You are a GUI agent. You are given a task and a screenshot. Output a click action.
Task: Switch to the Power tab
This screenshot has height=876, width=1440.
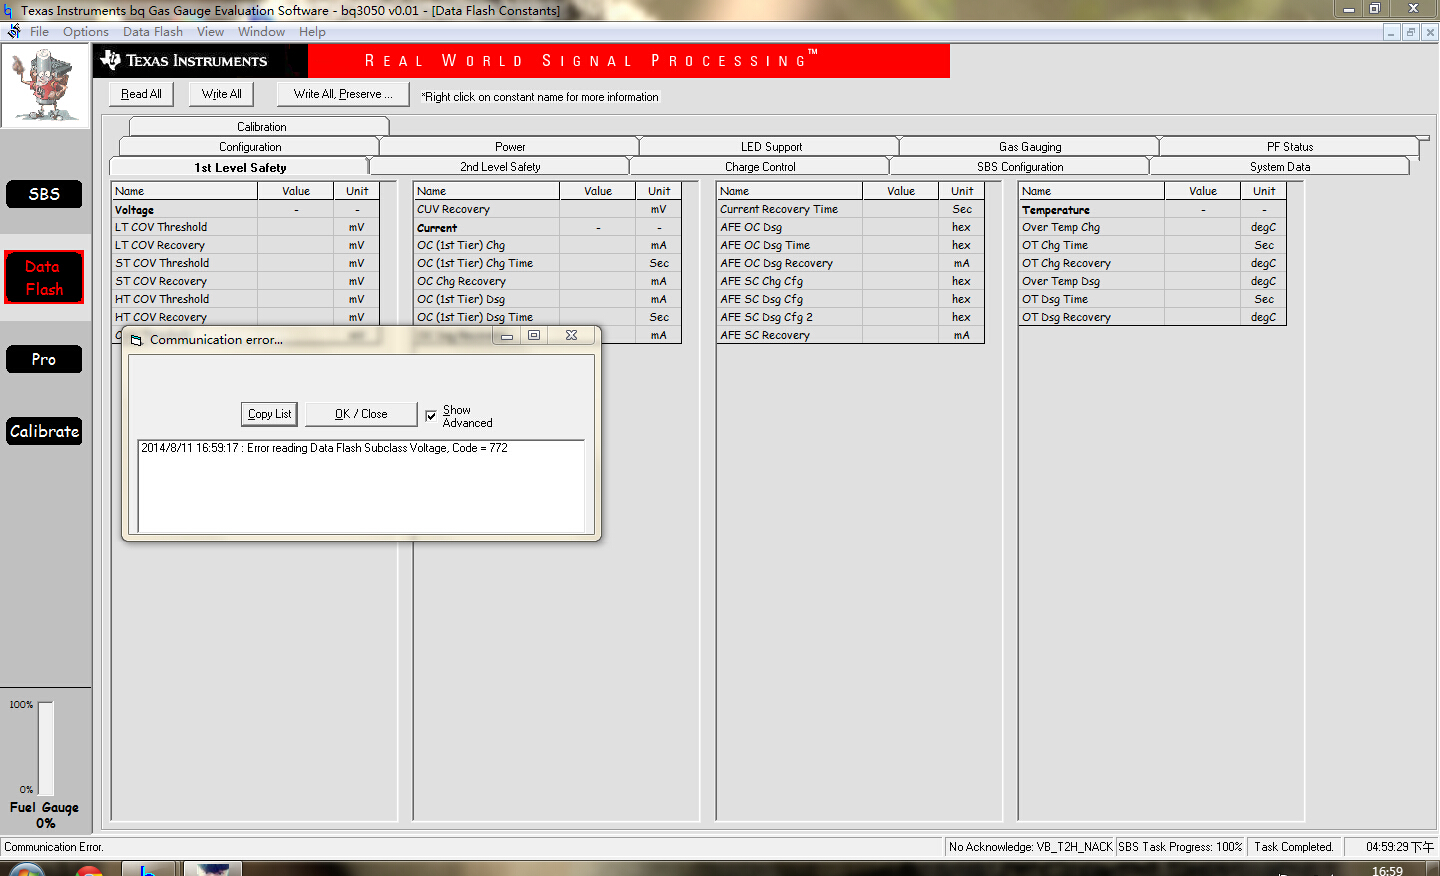click(510, 147)
